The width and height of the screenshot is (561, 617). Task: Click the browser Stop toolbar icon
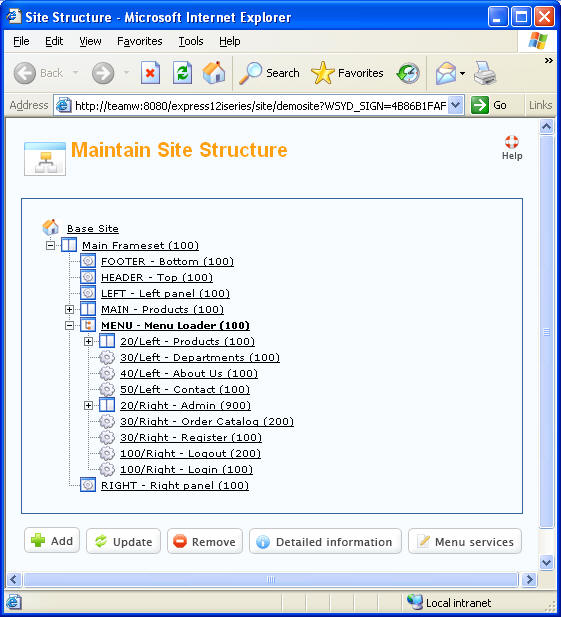click(151, 73)
